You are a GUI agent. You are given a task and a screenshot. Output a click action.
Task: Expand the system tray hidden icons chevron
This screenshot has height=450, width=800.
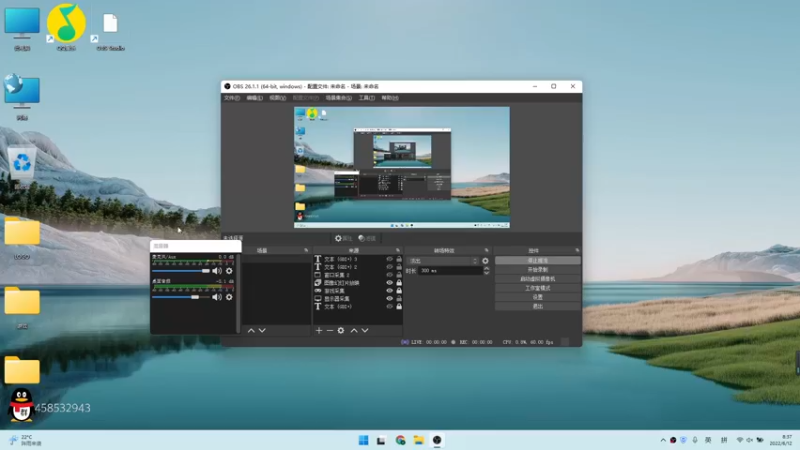coord(663,440)
